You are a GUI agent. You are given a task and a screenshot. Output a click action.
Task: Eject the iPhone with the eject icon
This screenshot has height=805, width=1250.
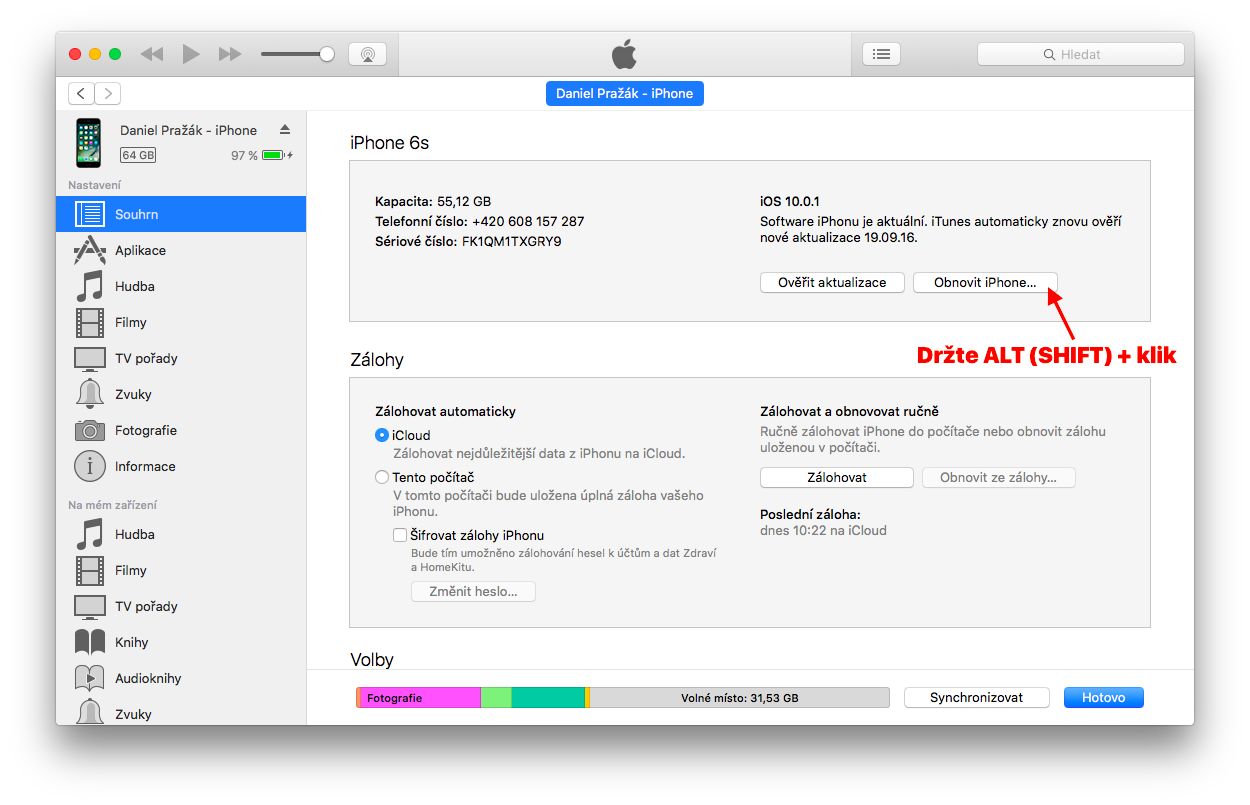click(x=285, y=130)
